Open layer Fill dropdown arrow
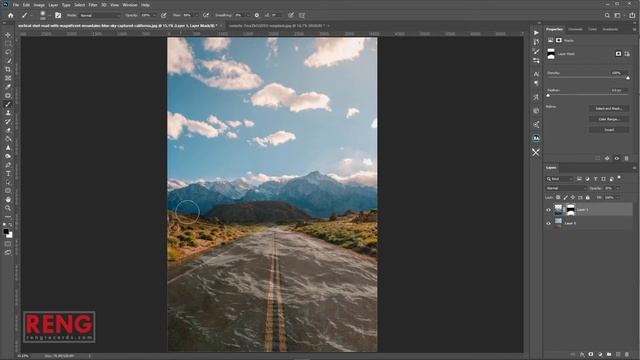 [618, 198]
